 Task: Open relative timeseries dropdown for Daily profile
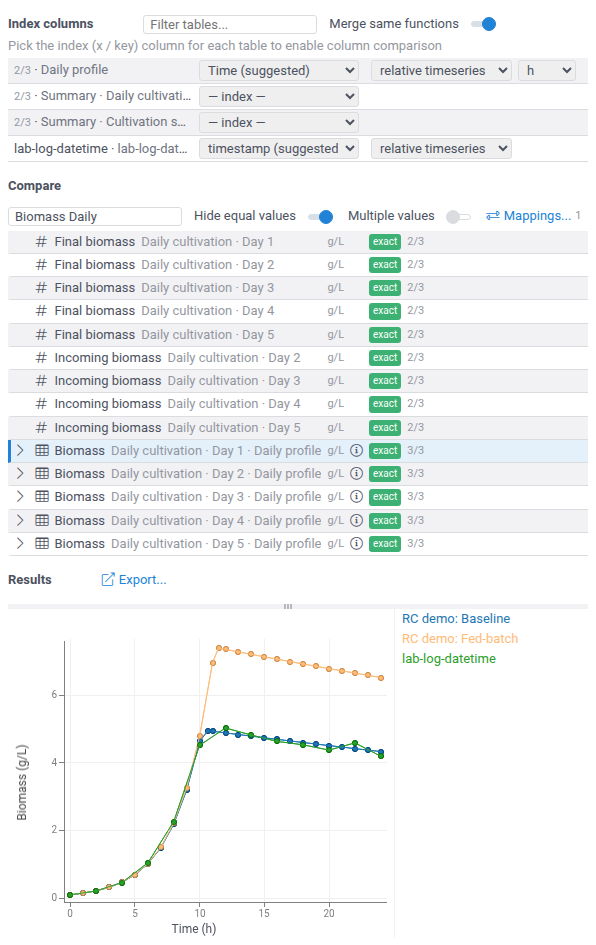441,71
